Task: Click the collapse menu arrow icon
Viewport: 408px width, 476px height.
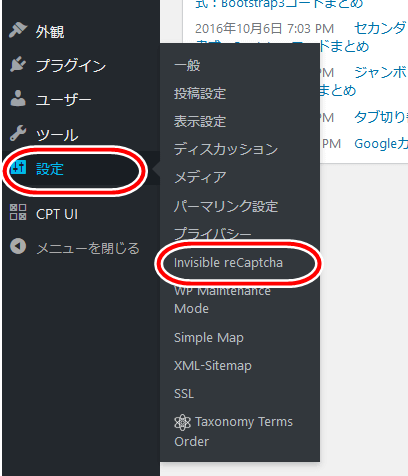Action: point(18,247)
